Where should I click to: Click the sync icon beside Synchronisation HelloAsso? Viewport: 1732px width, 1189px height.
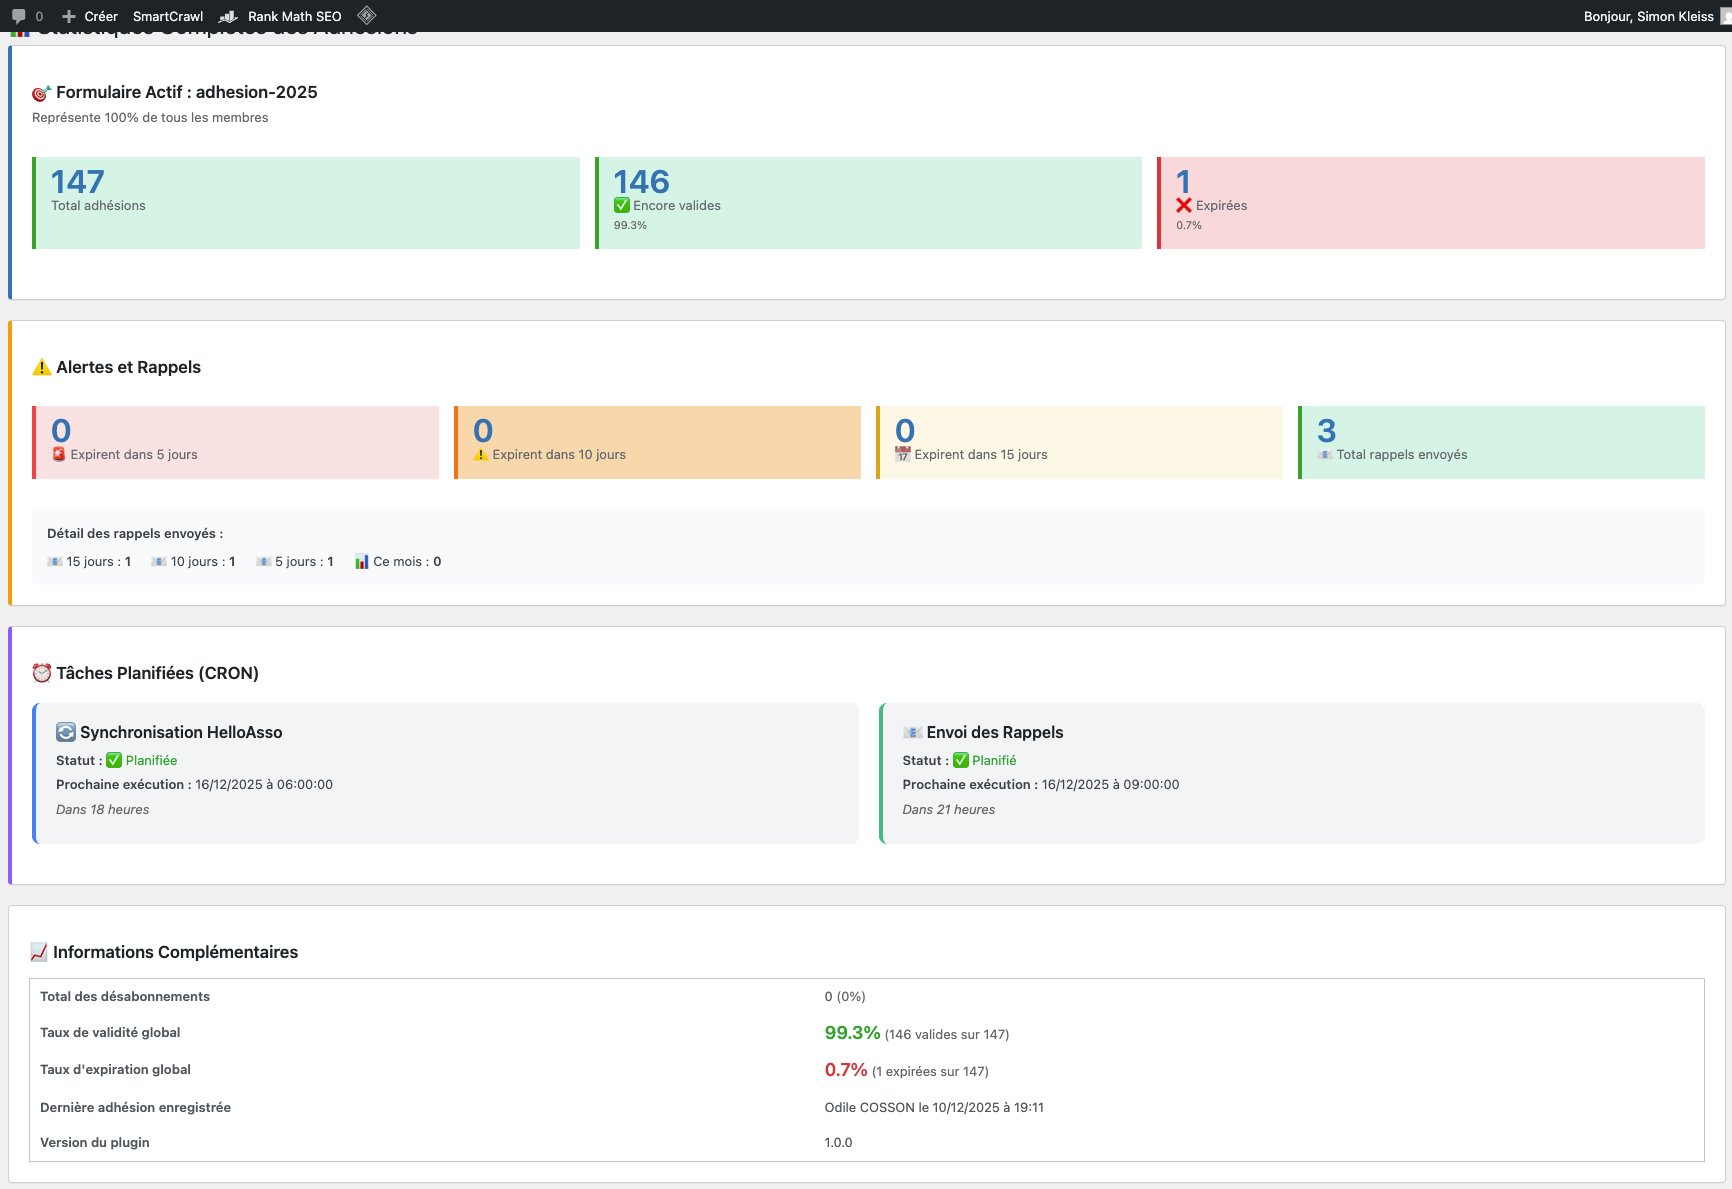tap(66, 731)
